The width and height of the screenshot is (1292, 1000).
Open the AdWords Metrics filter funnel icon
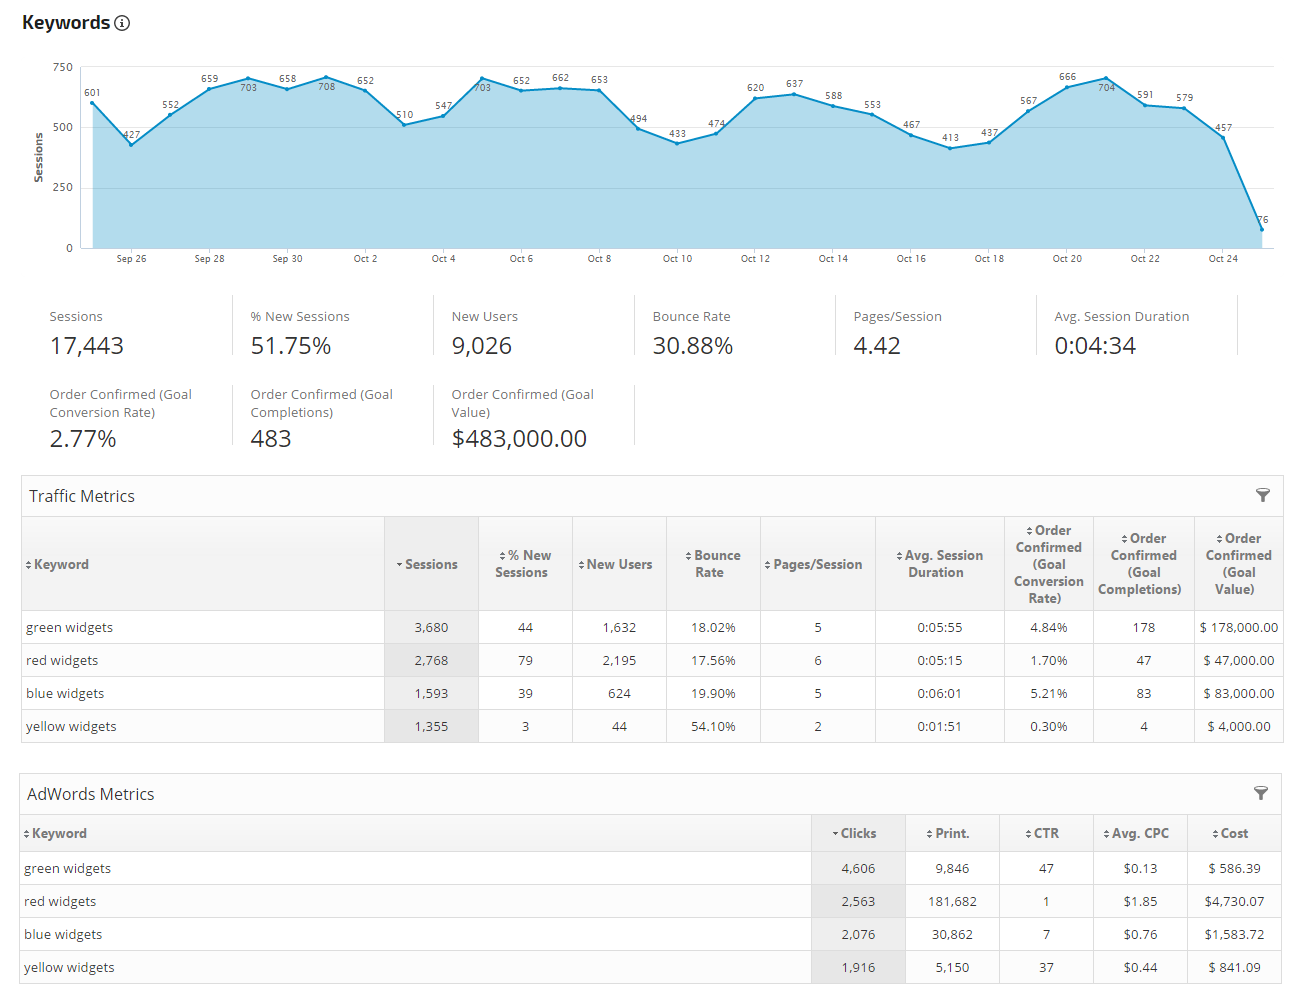[x=1260, y=793]
